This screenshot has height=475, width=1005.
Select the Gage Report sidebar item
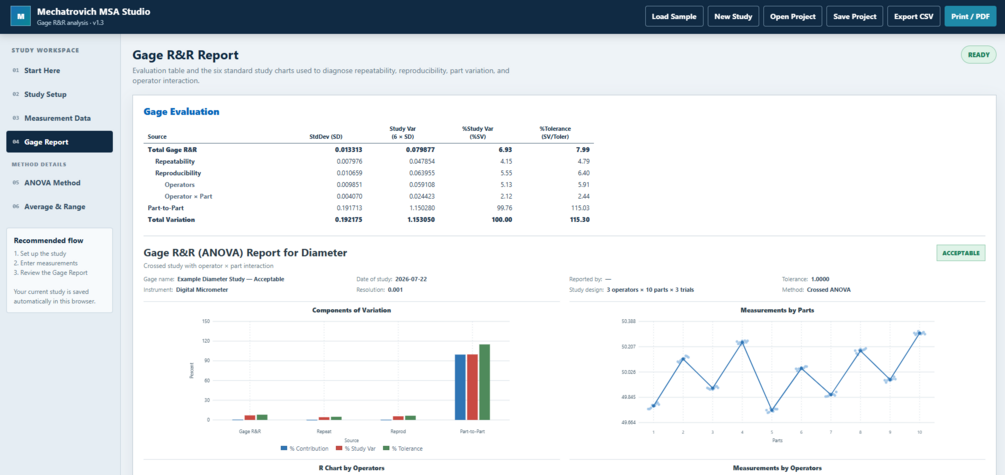(60, 142)
